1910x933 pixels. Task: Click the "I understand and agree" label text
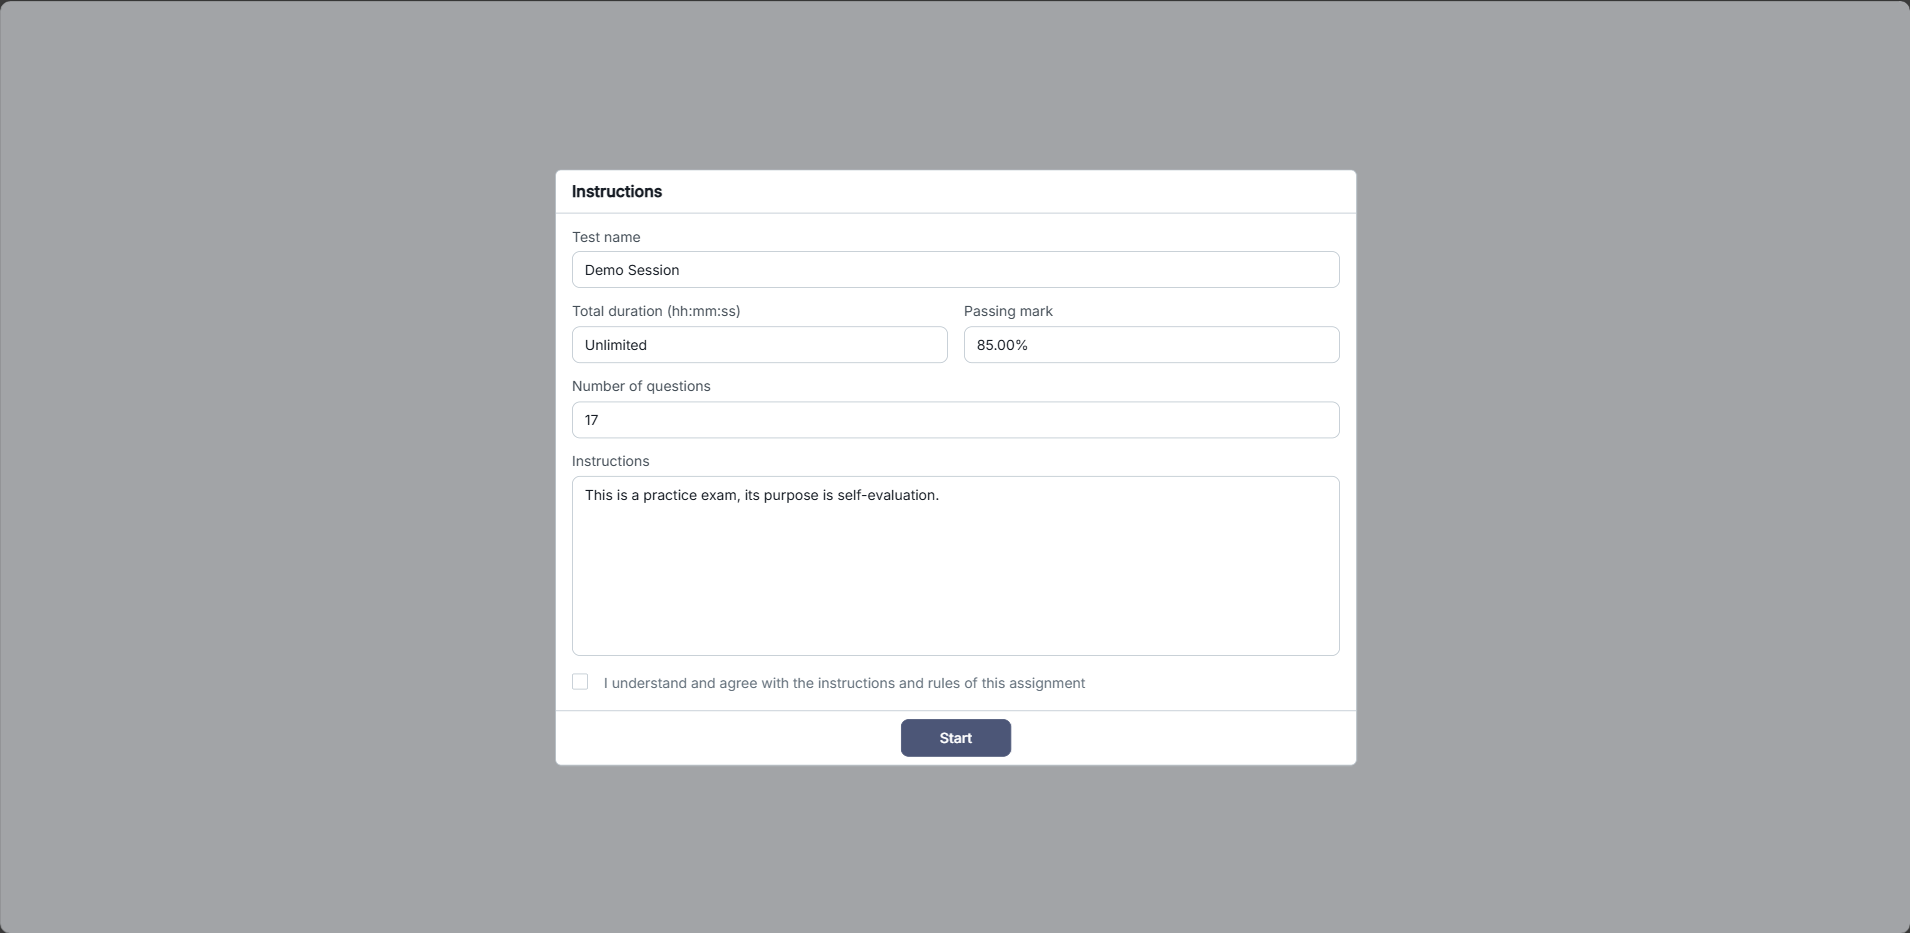tap(844, 683)
